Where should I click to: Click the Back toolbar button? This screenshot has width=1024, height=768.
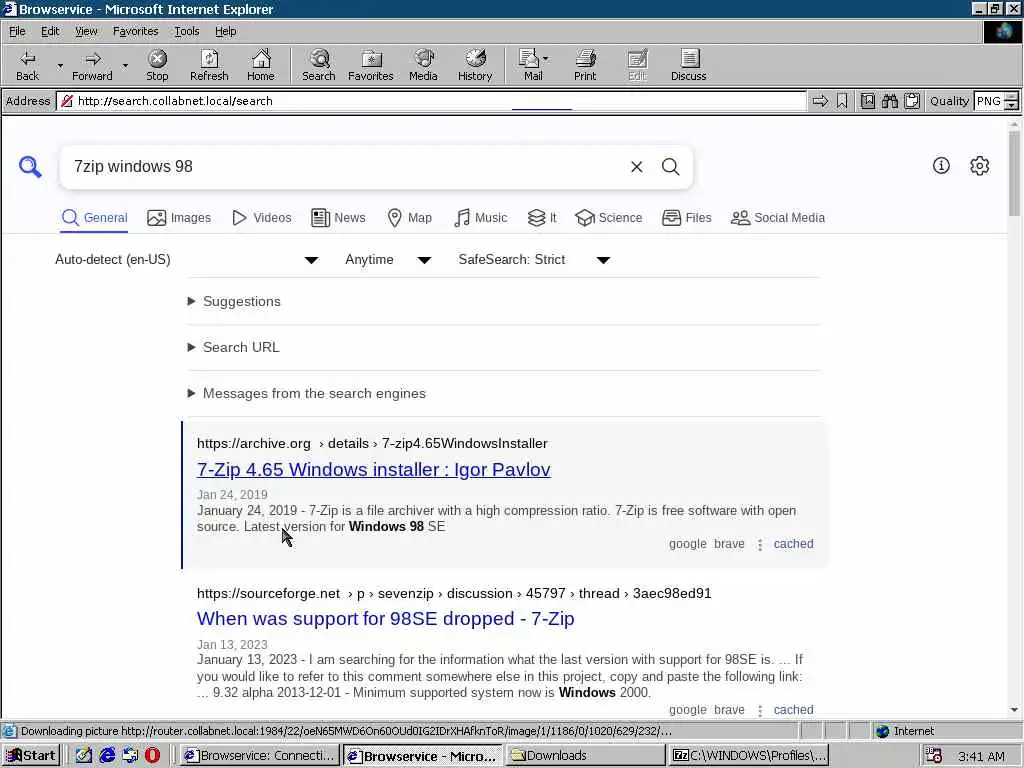(x=27, y=65)
